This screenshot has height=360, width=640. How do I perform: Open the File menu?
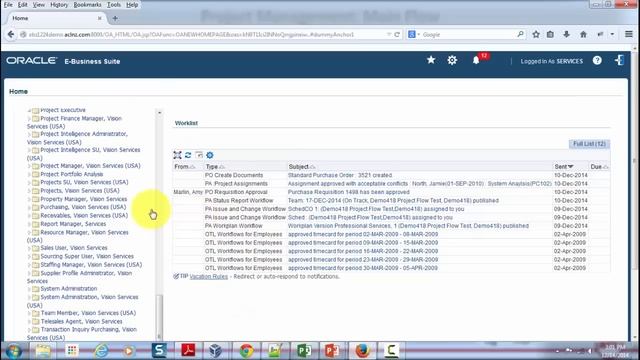click(8, 5)
